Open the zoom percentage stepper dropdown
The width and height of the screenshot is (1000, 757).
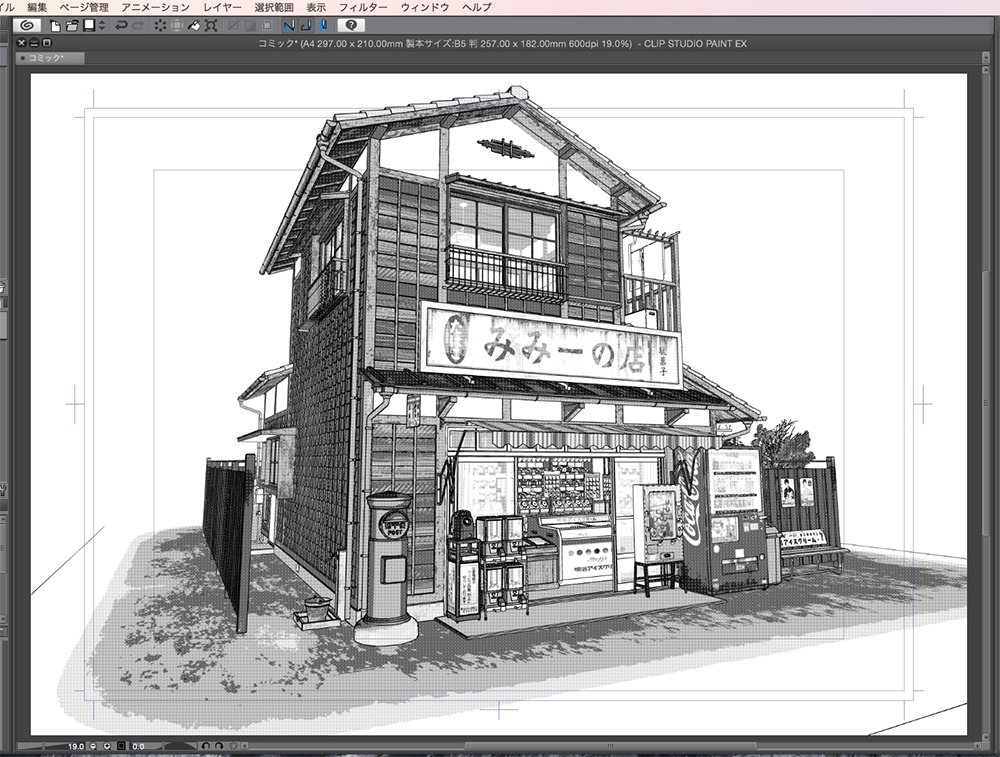point(107,746)
